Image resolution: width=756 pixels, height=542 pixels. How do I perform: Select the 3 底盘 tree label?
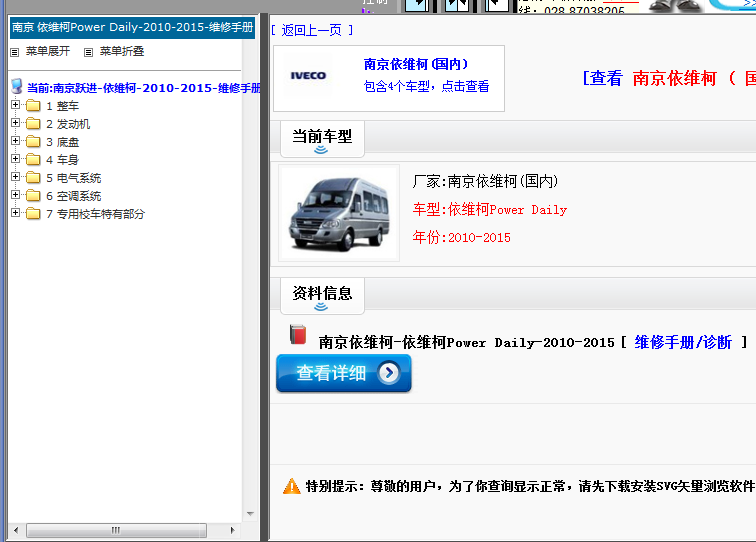coord(63,142)
